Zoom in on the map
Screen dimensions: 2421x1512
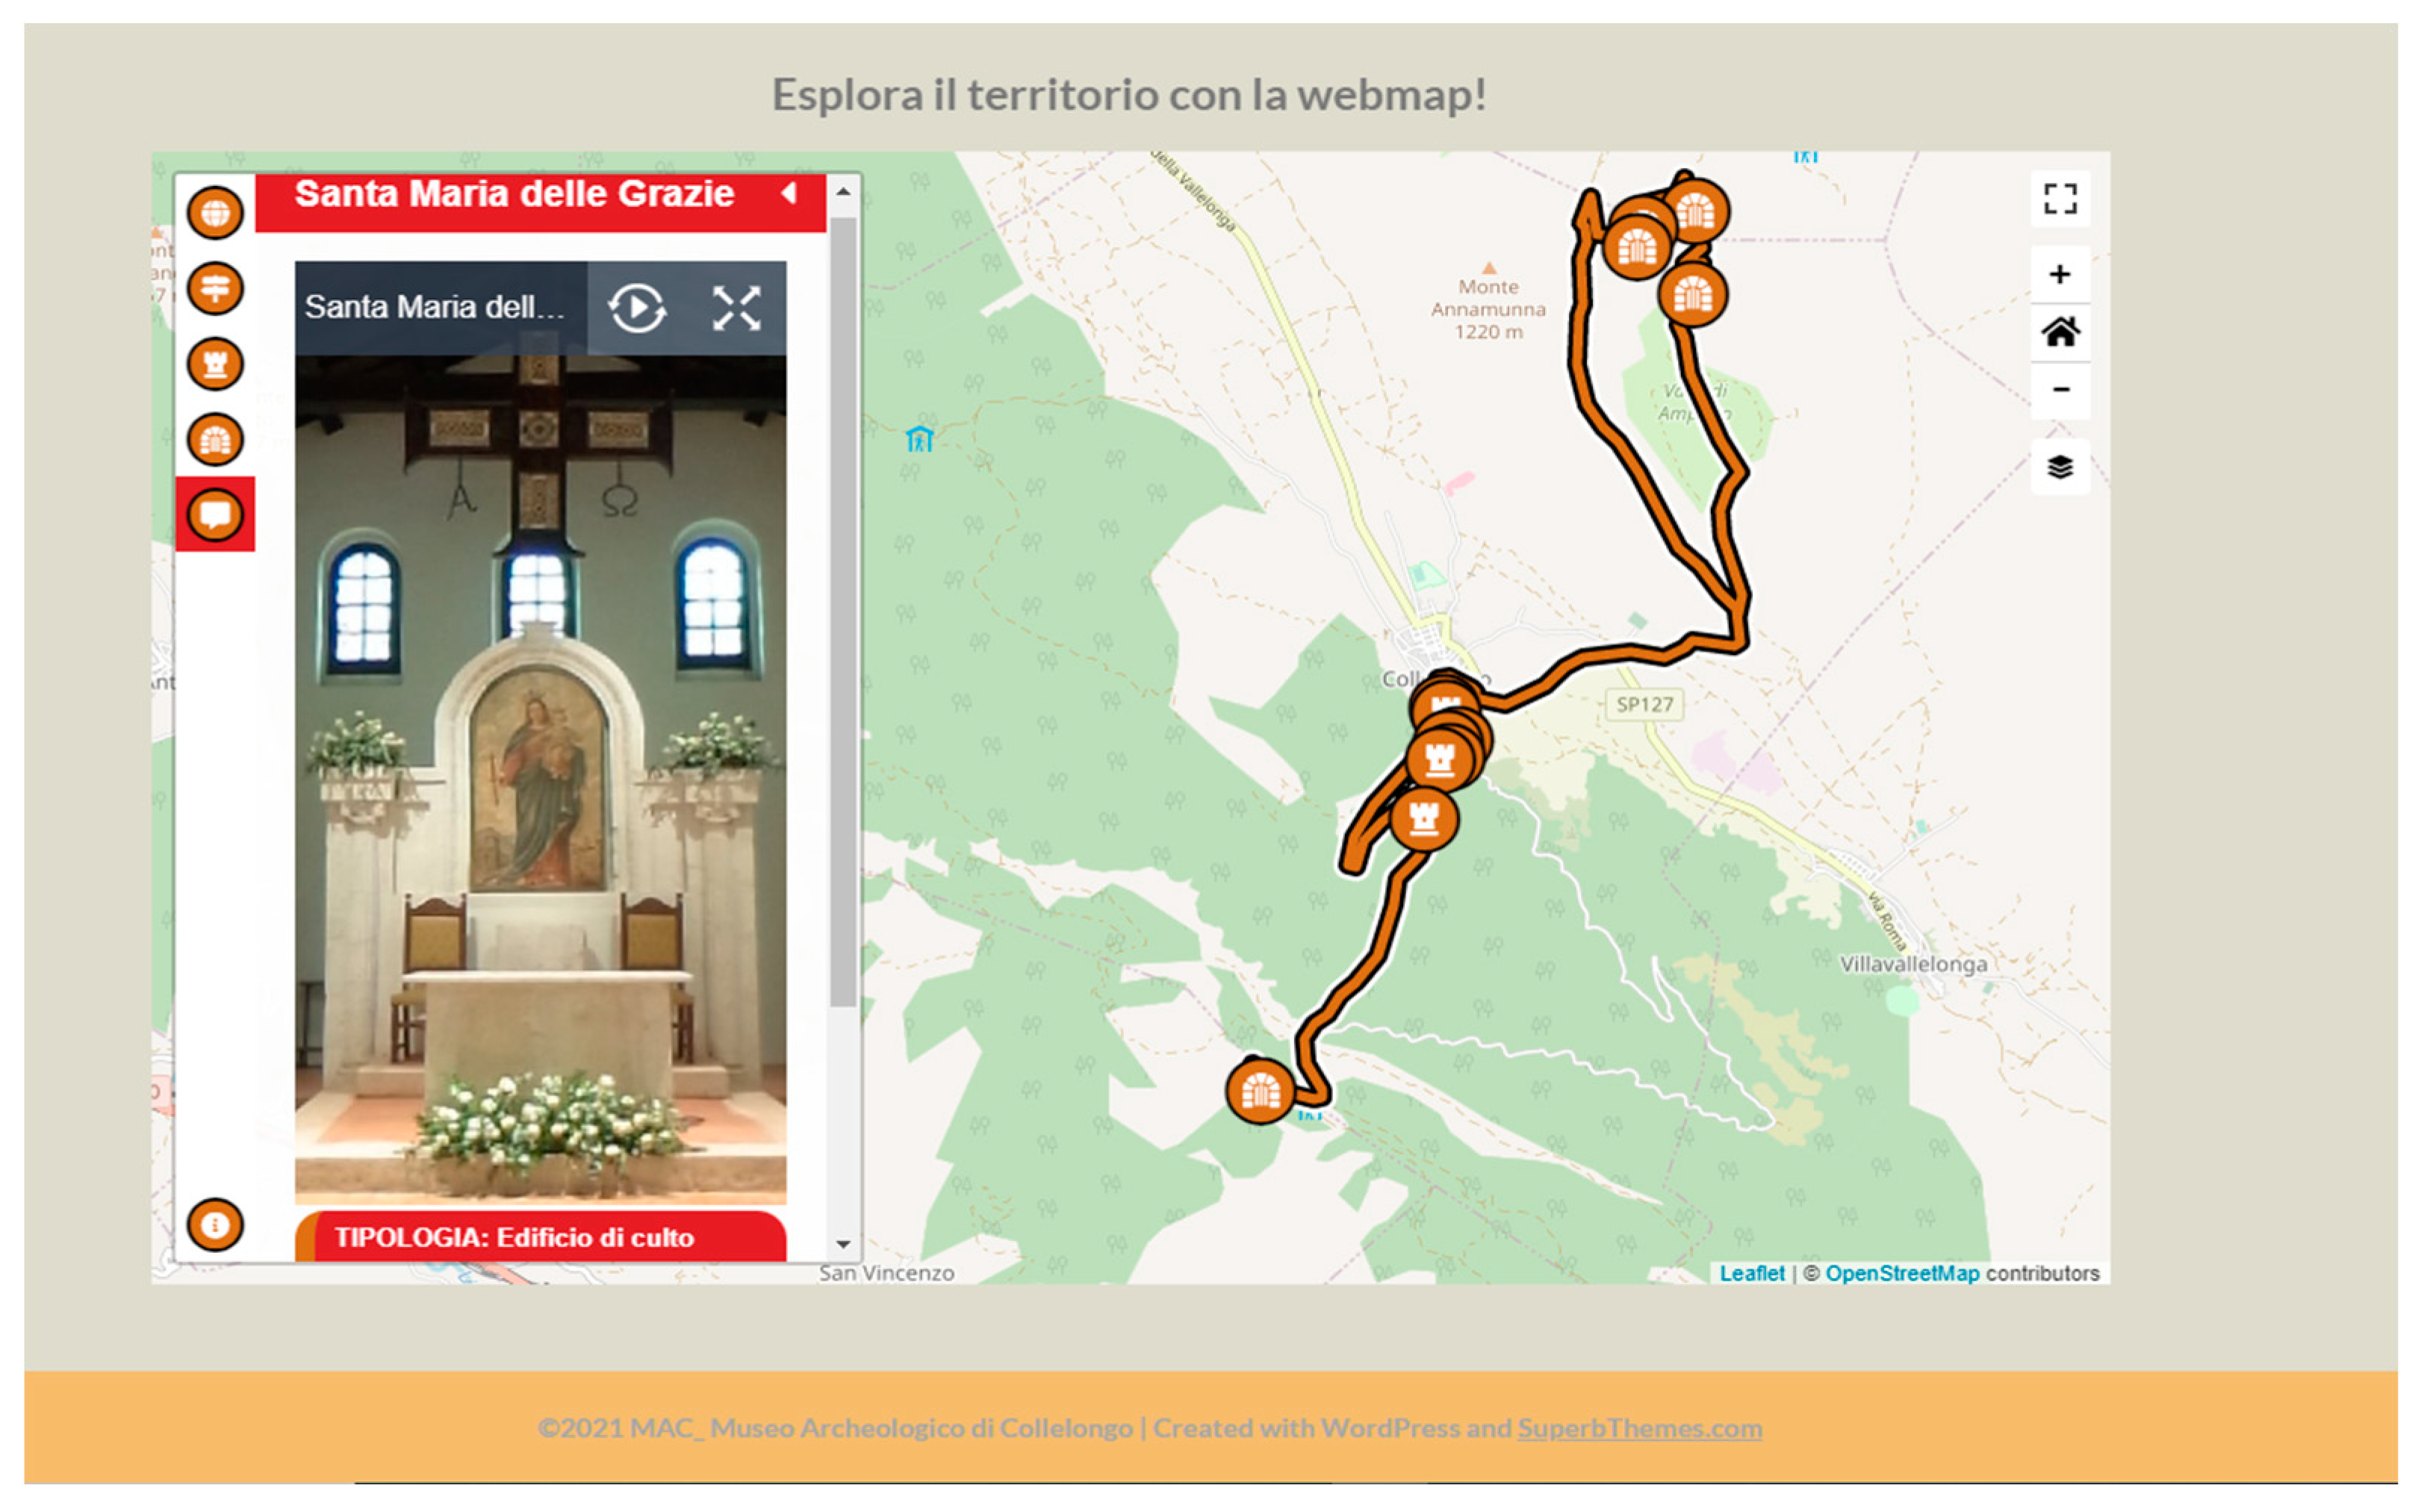[2060, 274]
